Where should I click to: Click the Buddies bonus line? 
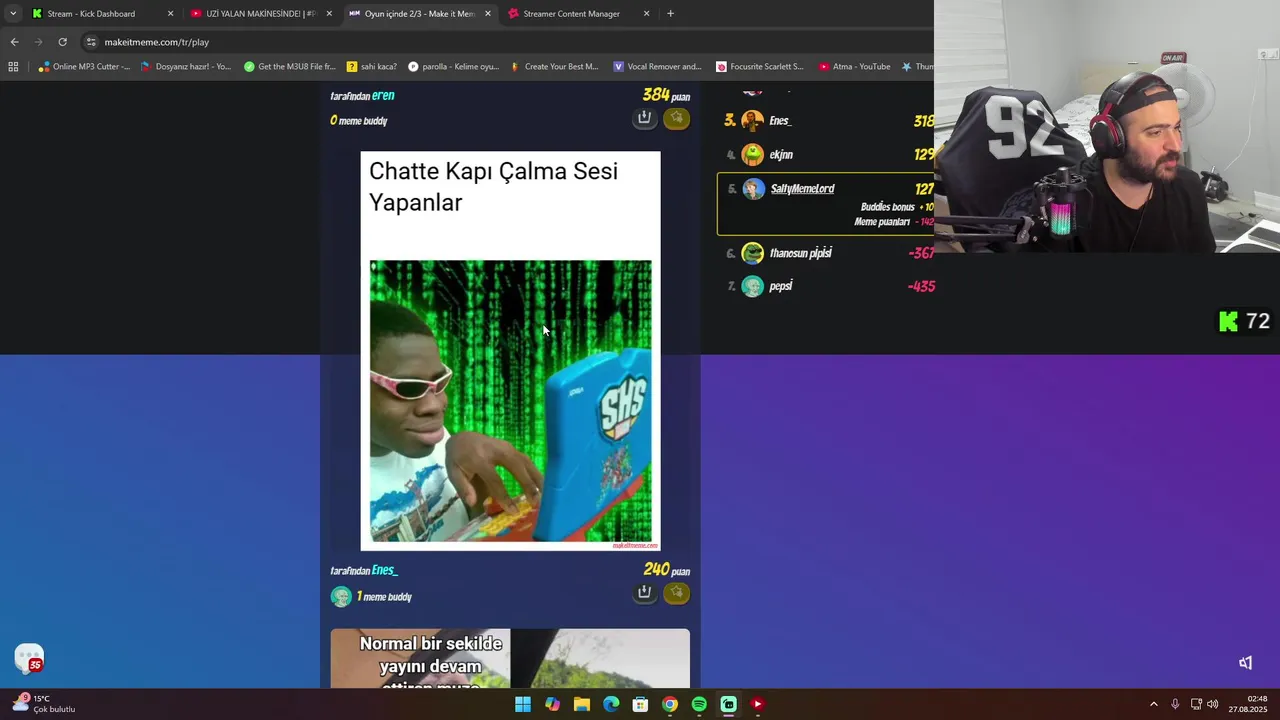[896, 207]
